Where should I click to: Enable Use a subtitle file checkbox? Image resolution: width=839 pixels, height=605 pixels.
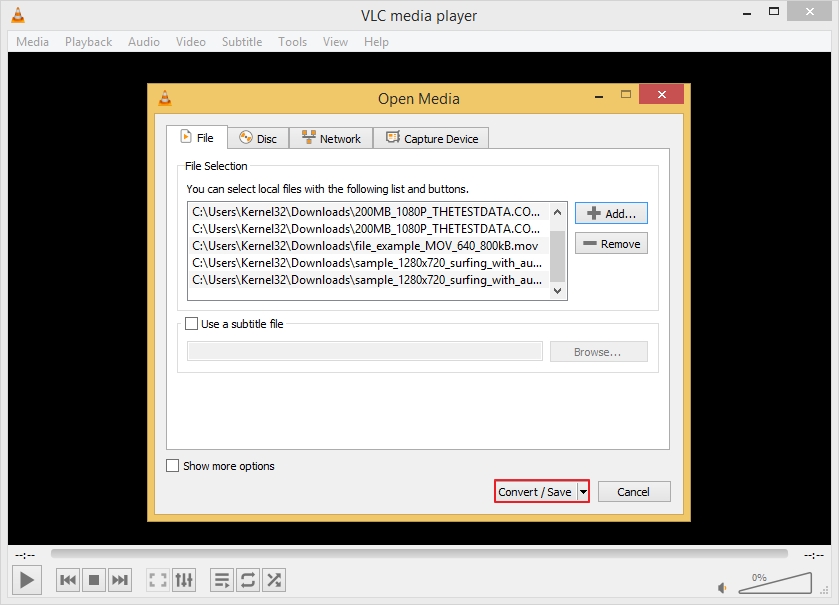[x=191, y=324]
